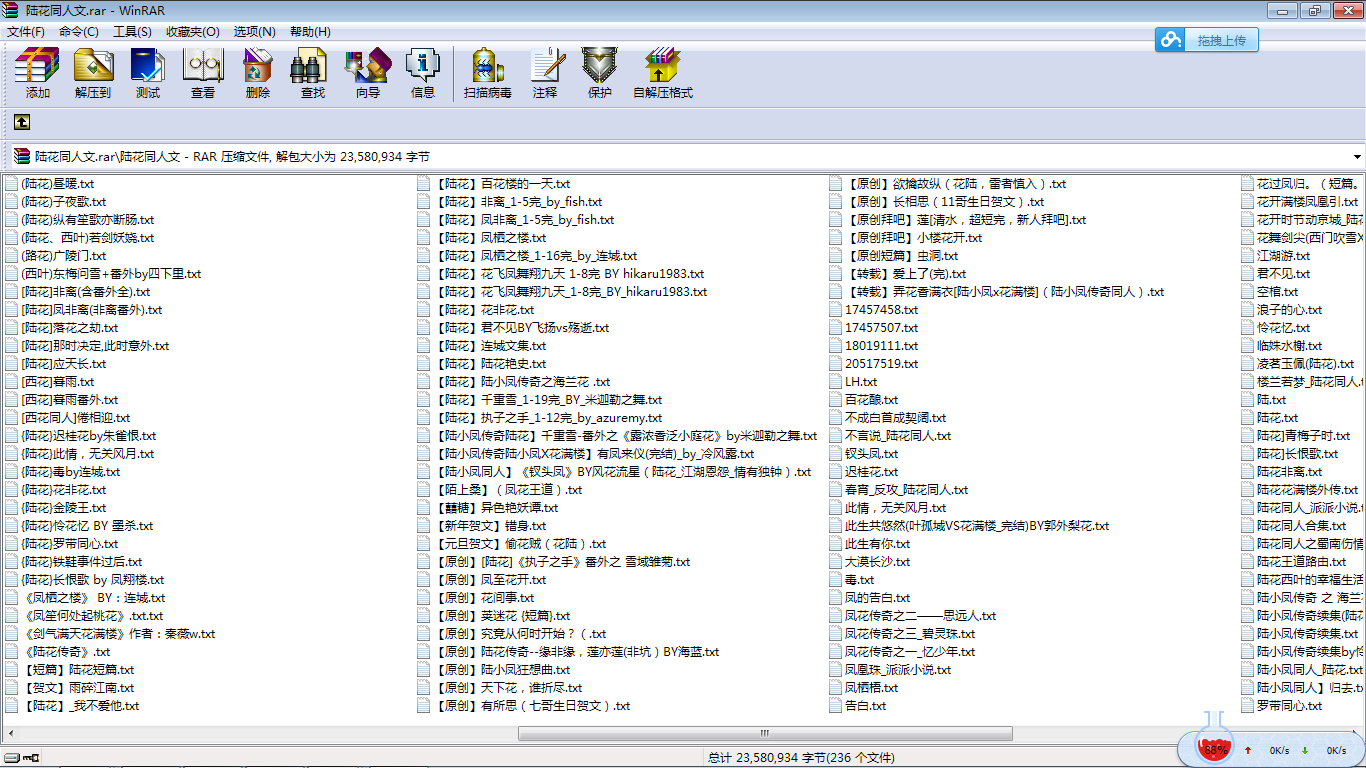Image resolution: width=1366 pixels, height=768 pixels.
Task: Add archive 注释 (Comment)
Action: tap(545, 73)
